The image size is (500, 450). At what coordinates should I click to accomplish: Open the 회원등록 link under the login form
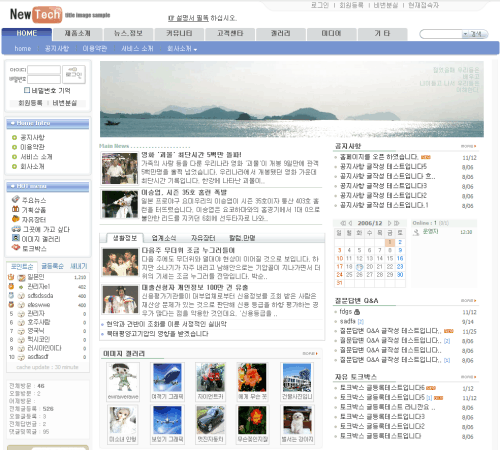click(x=30, y=103)
